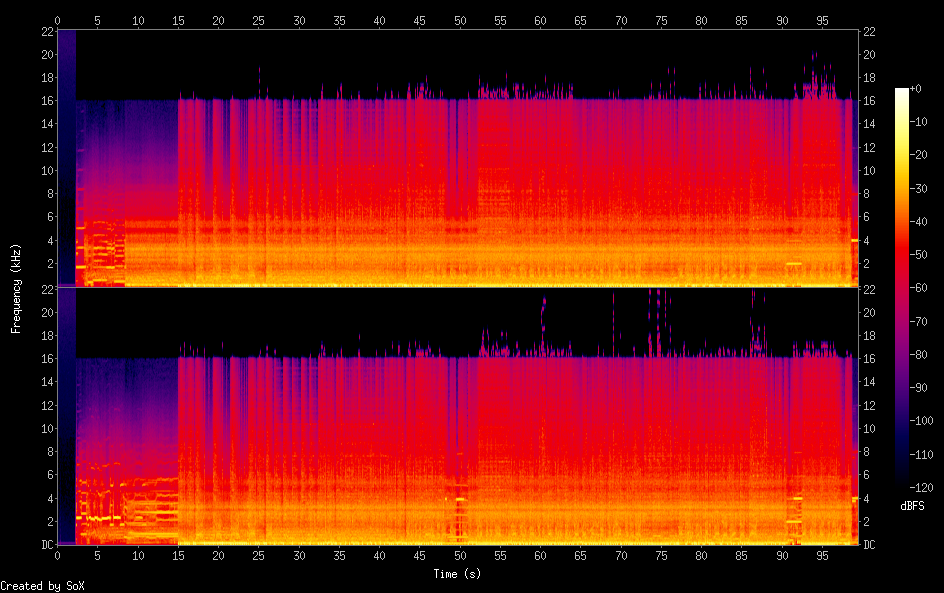Click 16 kHz tick on lower right axis
This screenshot has height=593, width=944.
click(870, 358)
